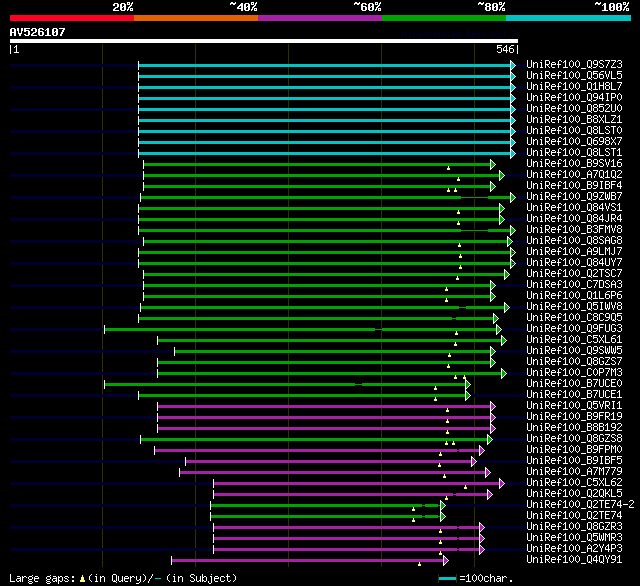Open the UniRef100_Q698X7 hit label
The height and width of the screenshot is (586, 640).
click(574, 142)
